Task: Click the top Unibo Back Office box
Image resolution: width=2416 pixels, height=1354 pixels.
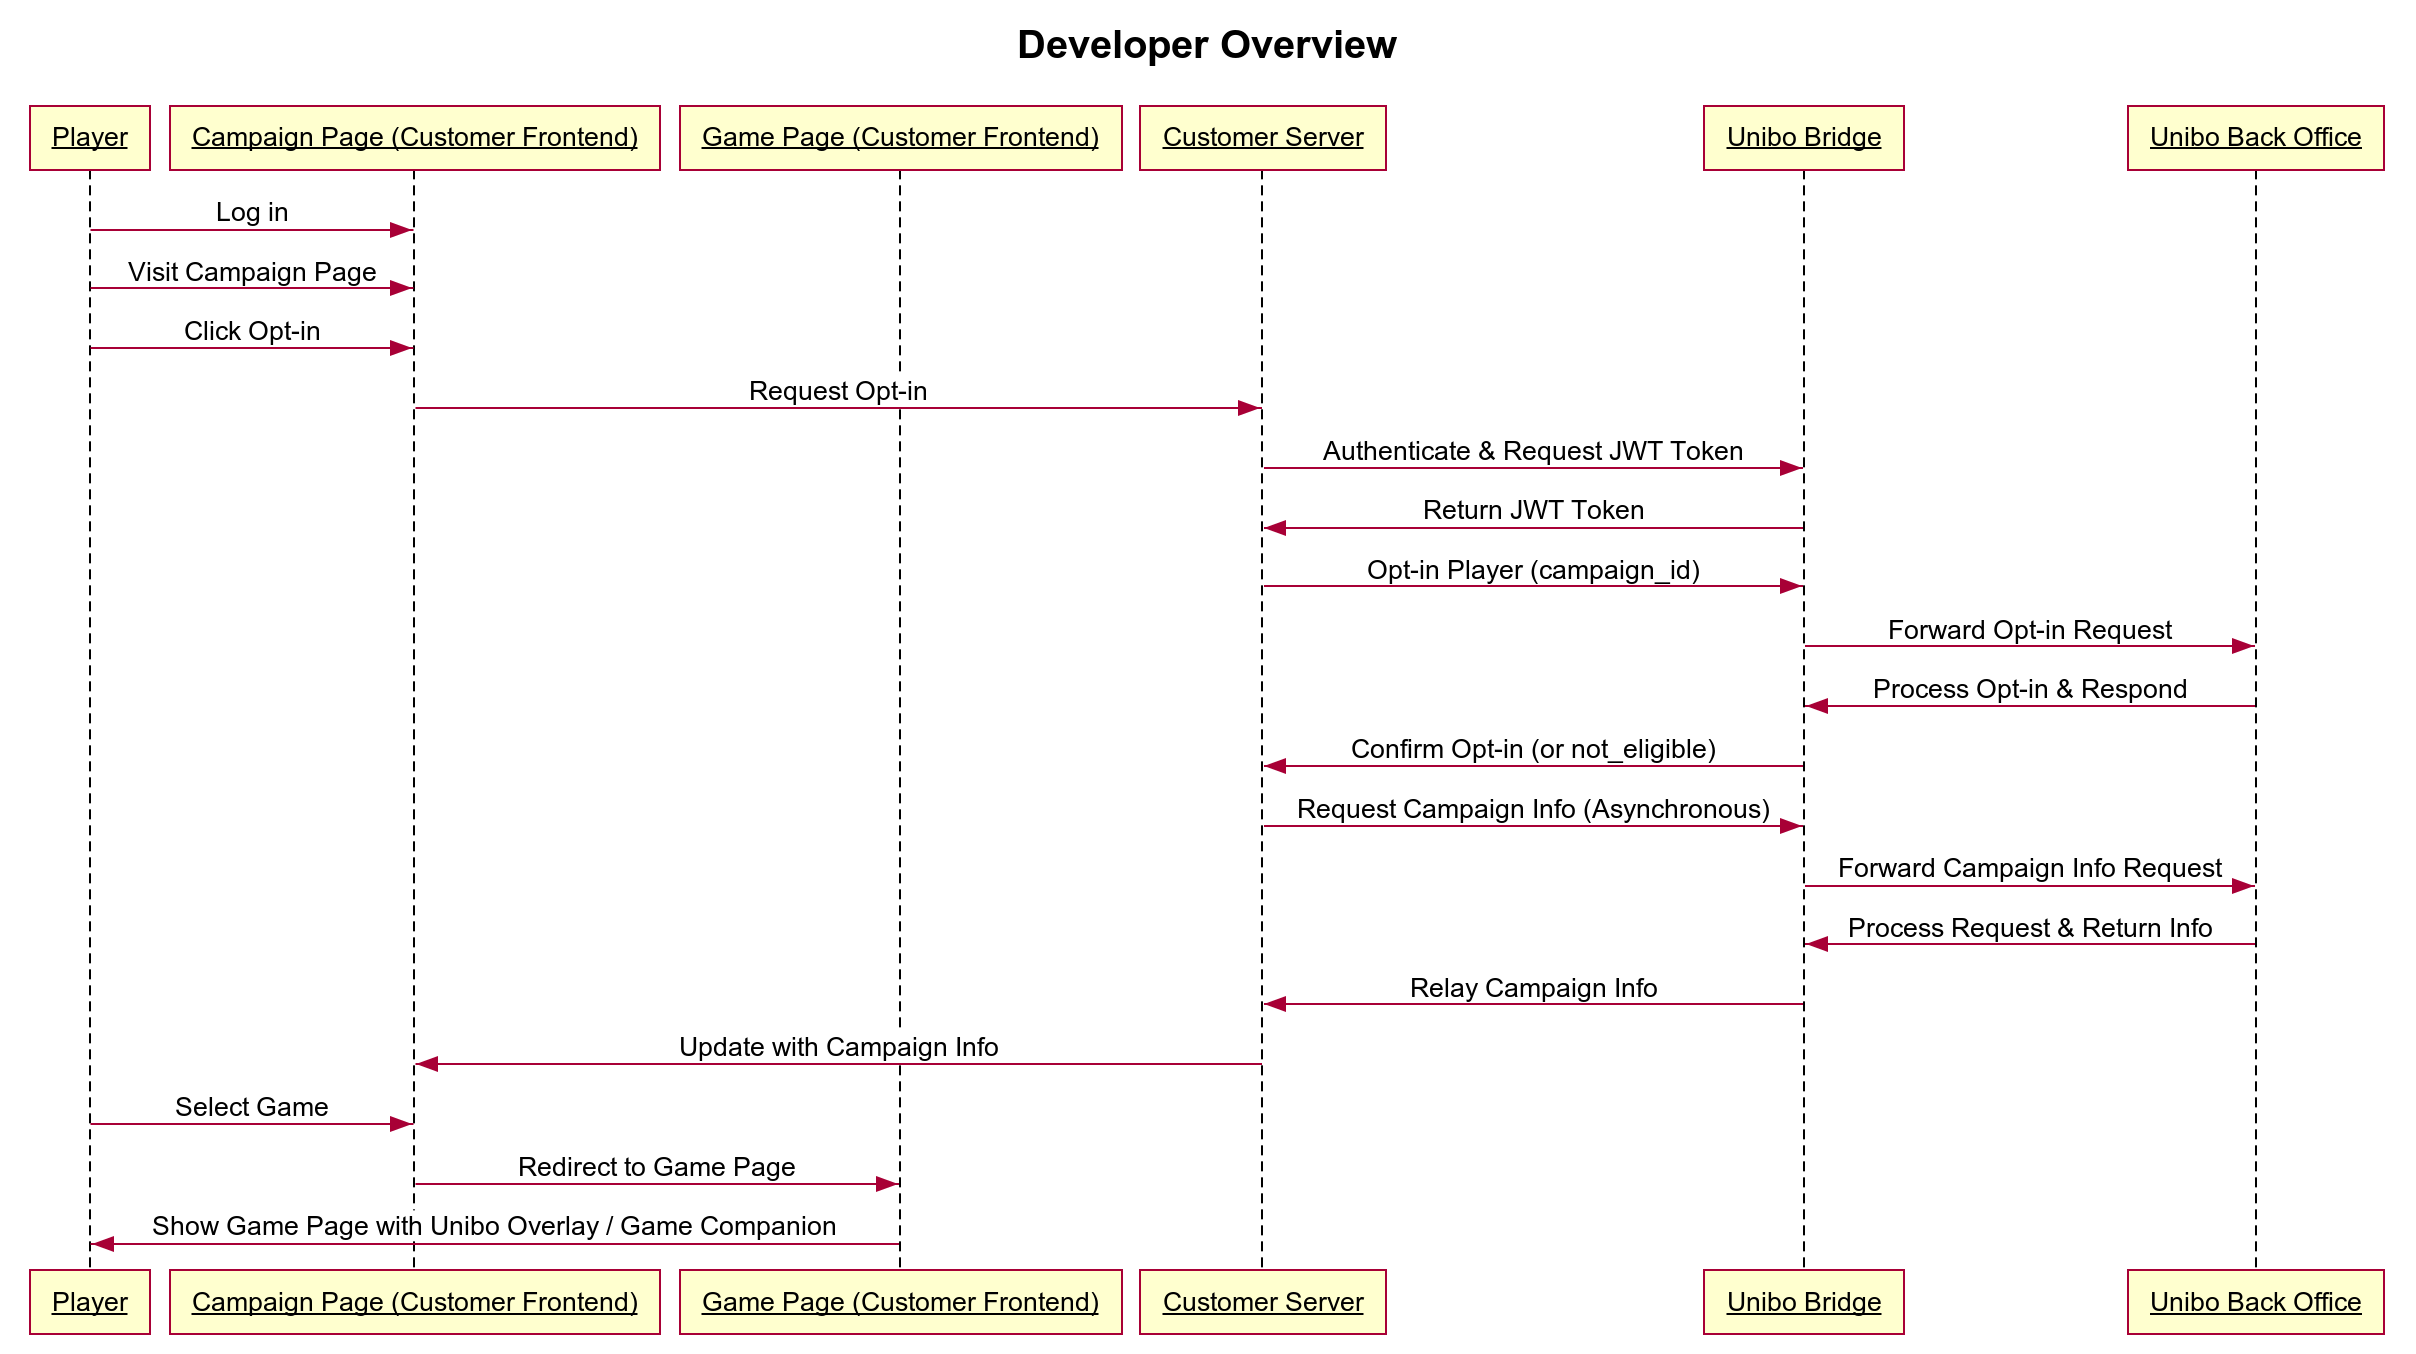Action: click(x=2255, y=138)
